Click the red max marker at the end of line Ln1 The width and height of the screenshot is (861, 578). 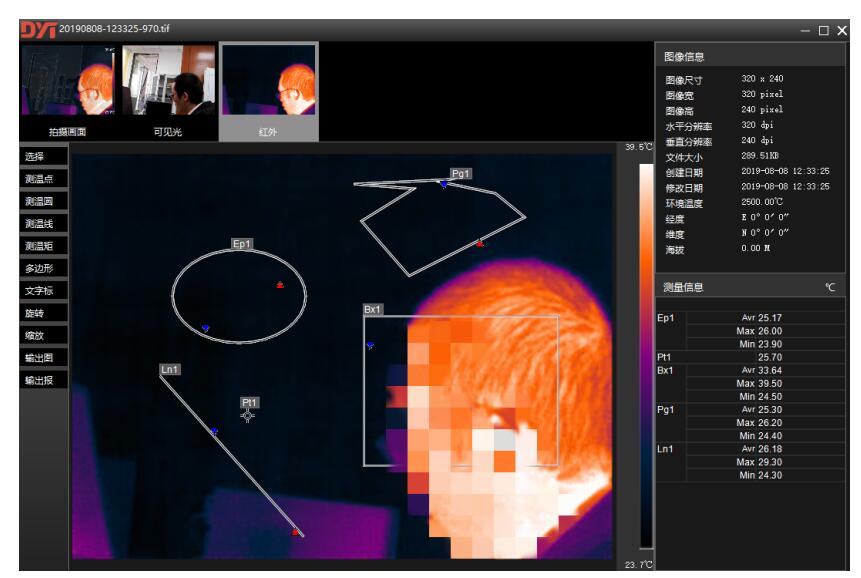click(295, 532)
